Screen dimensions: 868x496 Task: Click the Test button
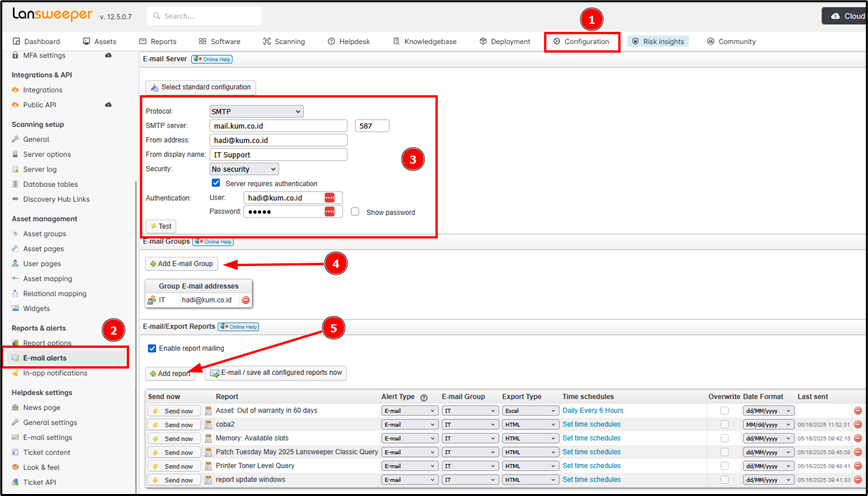point(161,226)
